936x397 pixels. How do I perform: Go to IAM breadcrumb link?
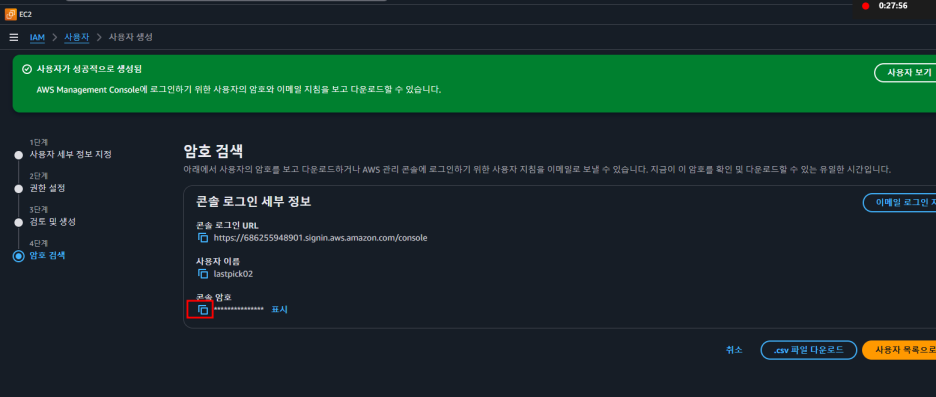coord(37,38)
